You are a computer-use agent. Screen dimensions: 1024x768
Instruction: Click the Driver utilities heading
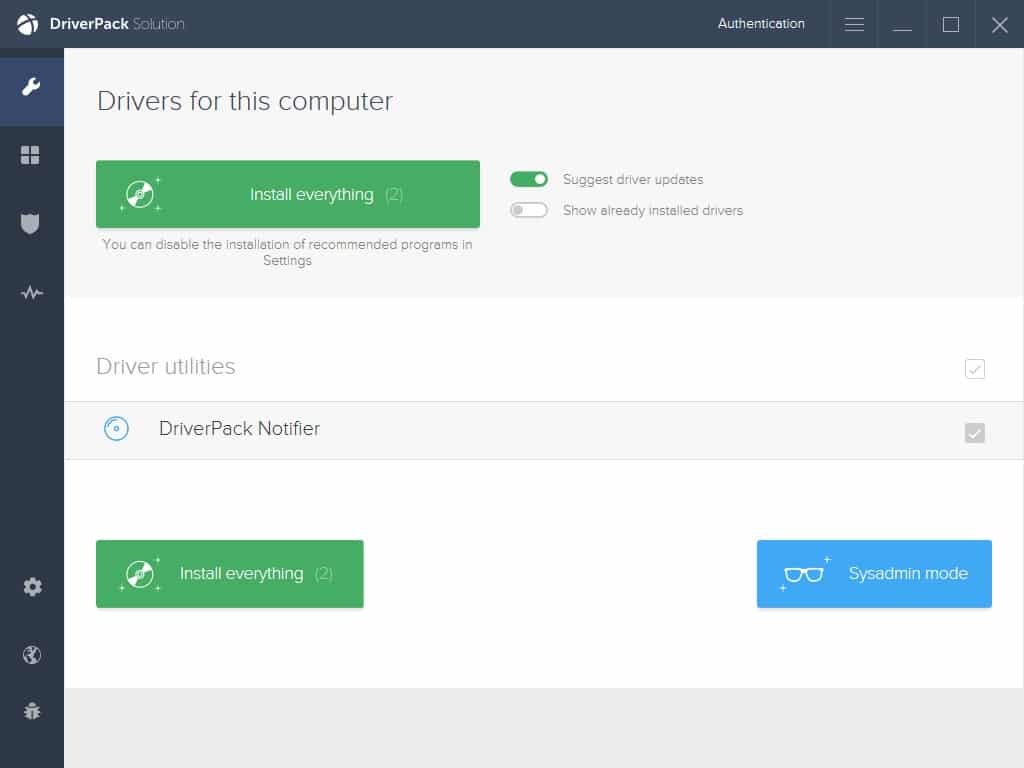click(165, 366)
